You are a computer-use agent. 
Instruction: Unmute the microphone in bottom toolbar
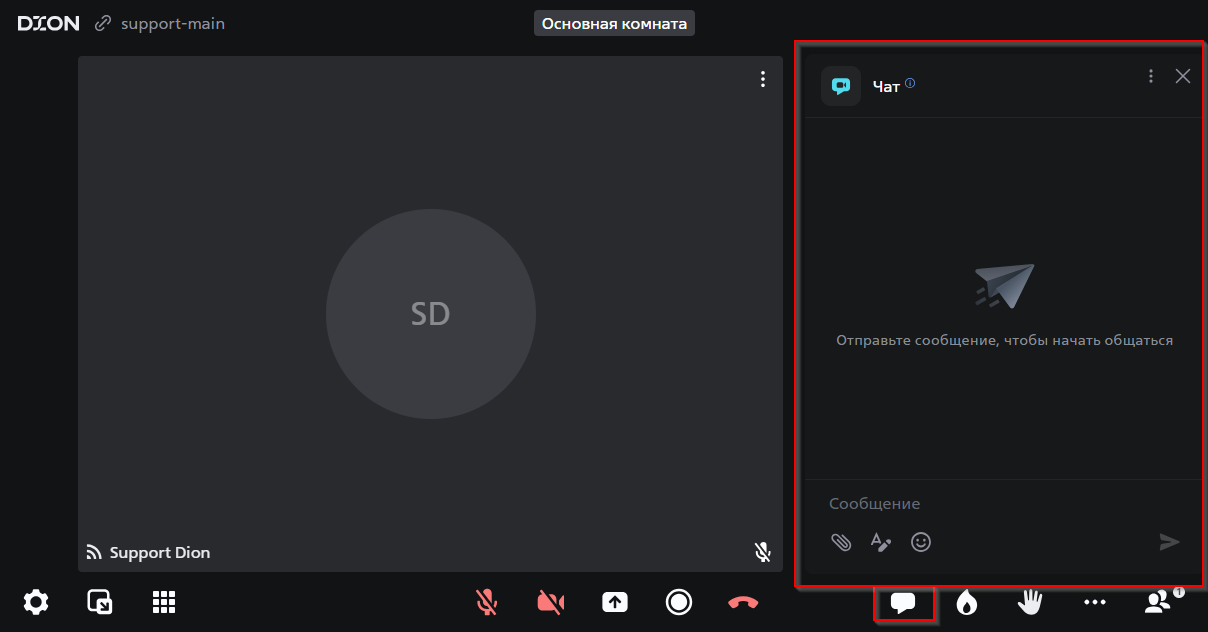coord(486,602)
